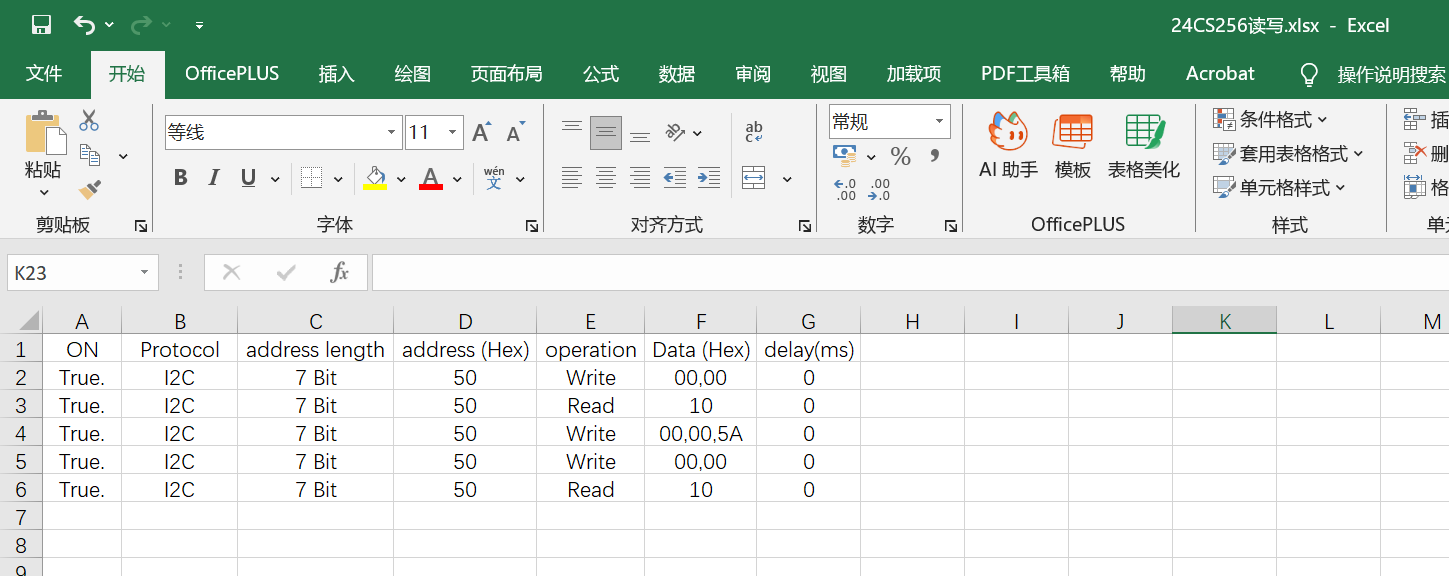1449x576 pixels.
Task: Open the Customize Quick Access Toolbar menu
Action: click(x=199, y=25)
